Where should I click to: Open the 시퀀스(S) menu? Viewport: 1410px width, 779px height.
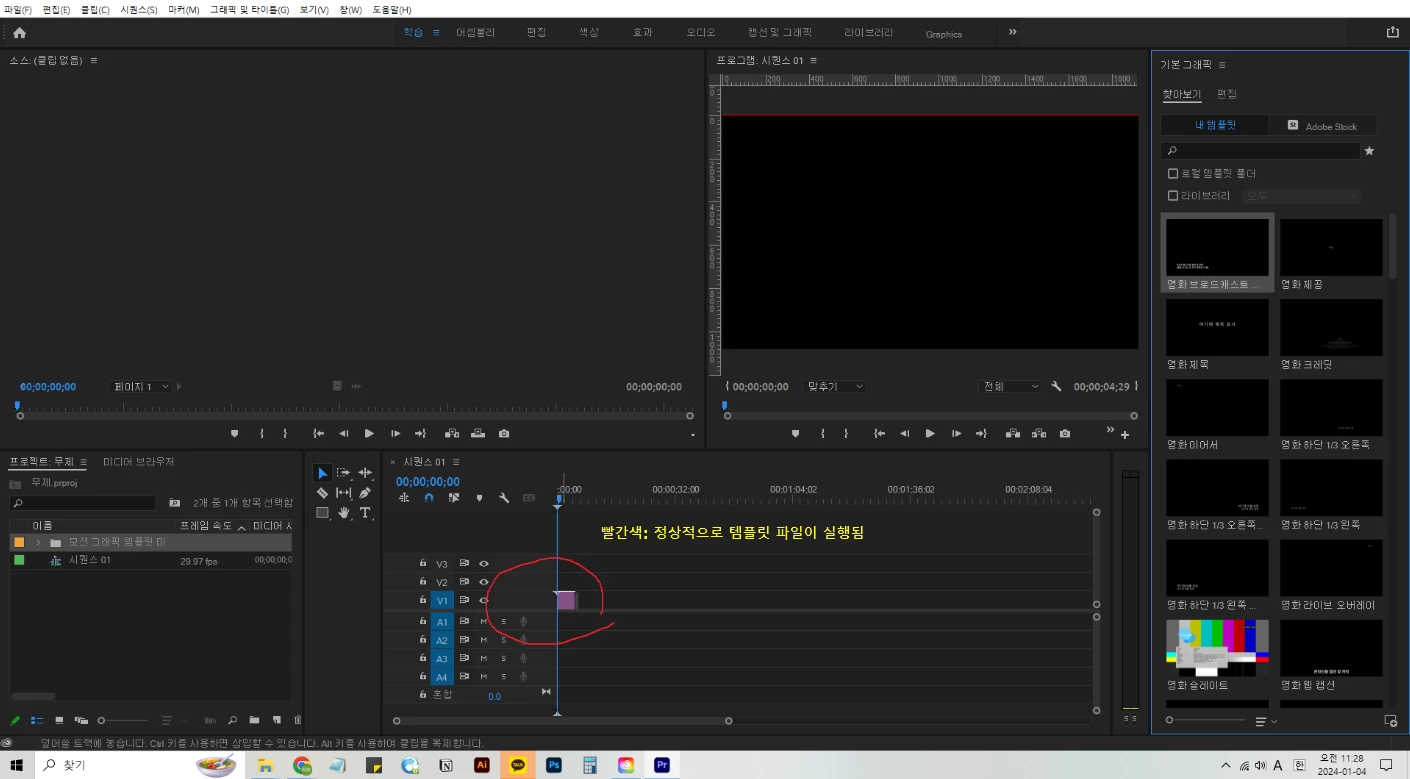(x=138, y=9)
